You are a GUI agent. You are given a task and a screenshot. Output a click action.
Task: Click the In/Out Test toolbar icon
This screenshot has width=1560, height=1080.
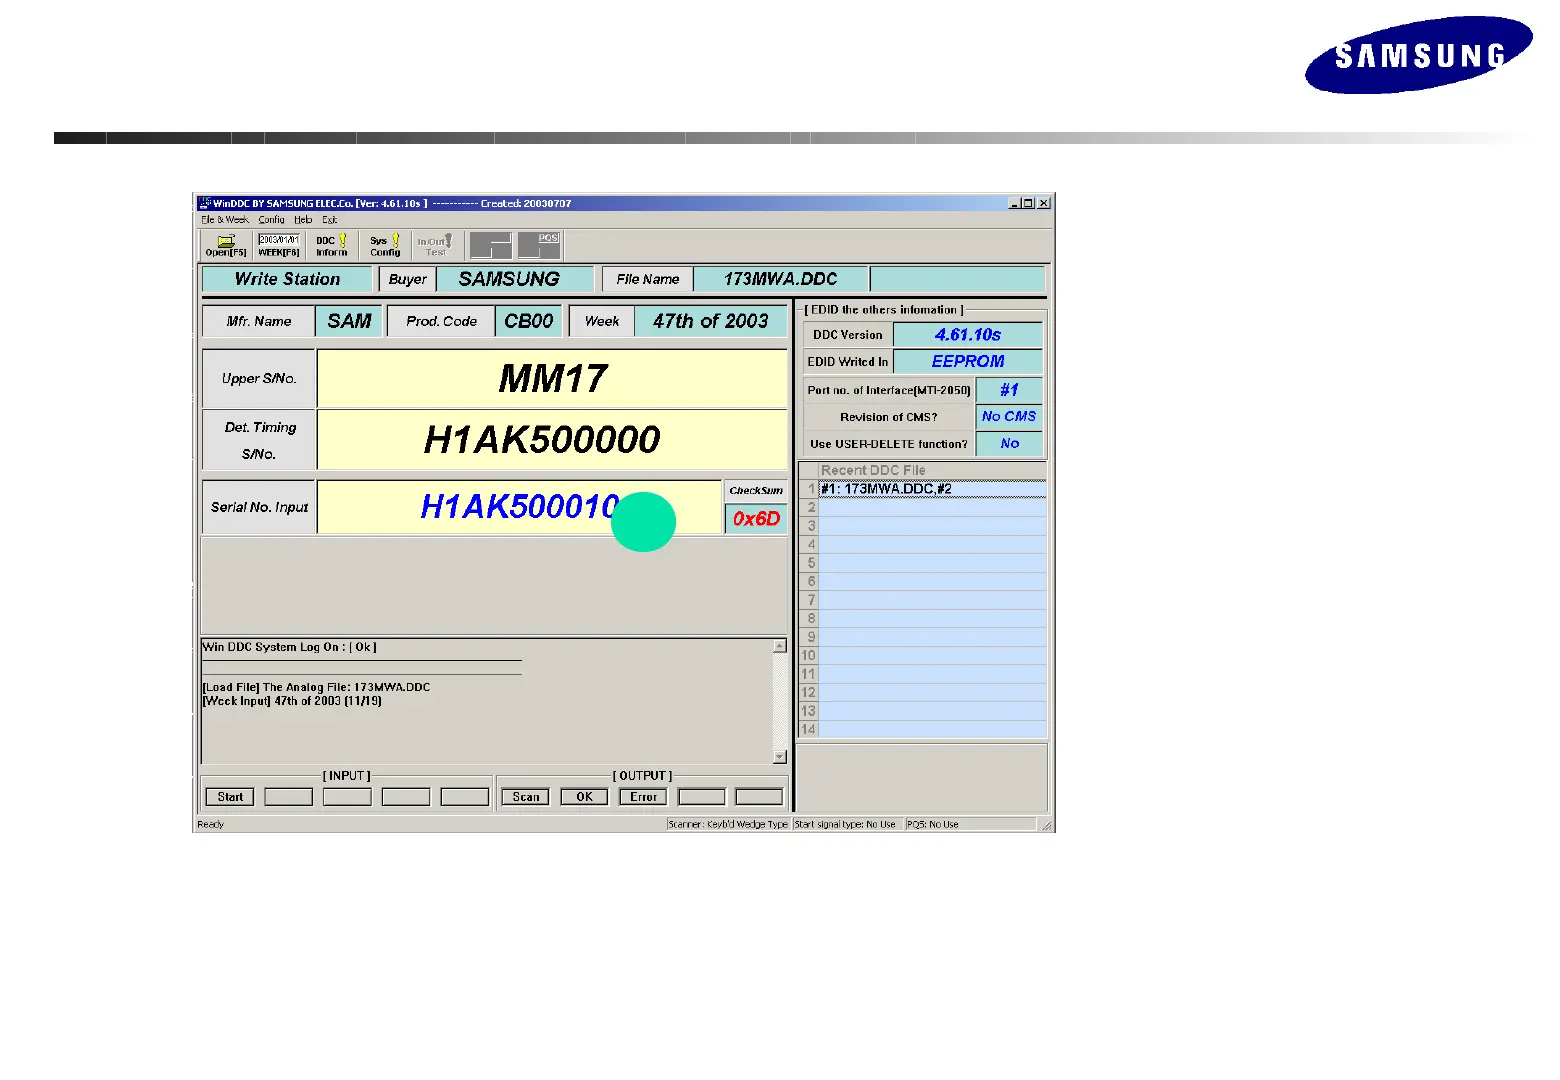pos(435,245)
